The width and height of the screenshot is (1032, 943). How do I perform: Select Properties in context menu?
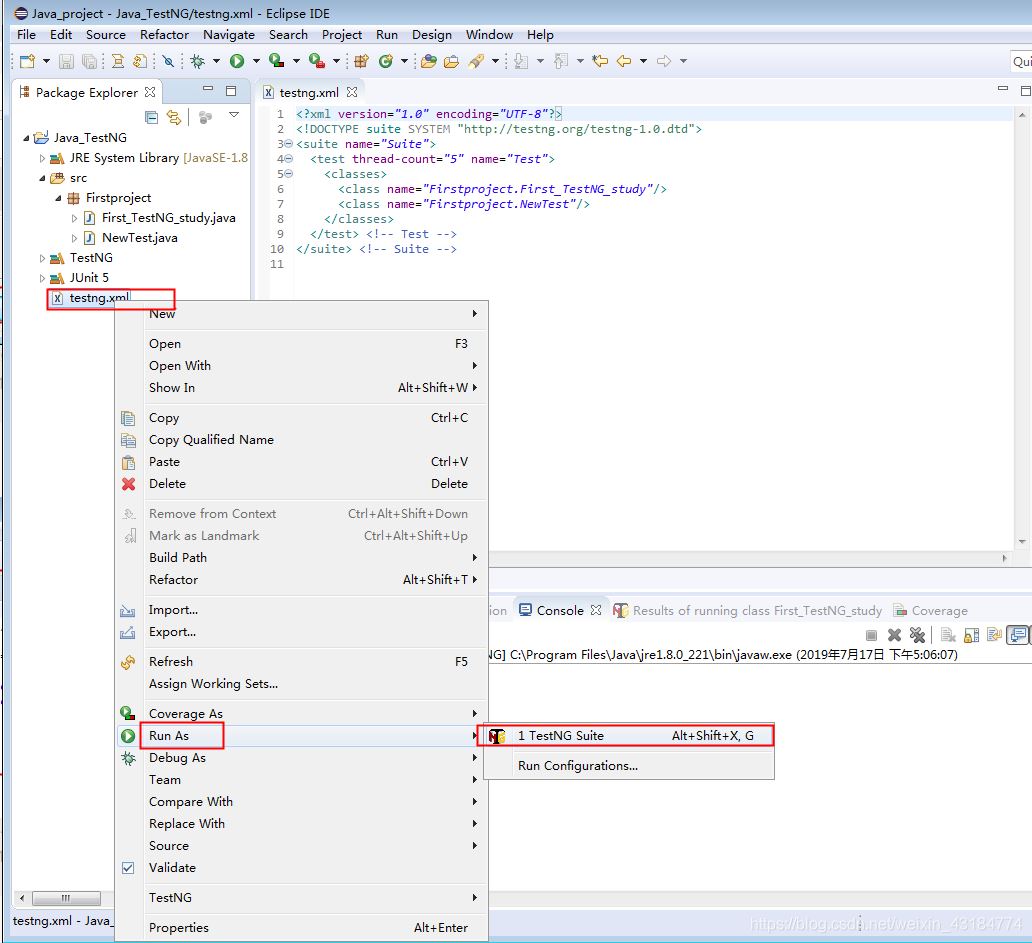coord(303,928)
